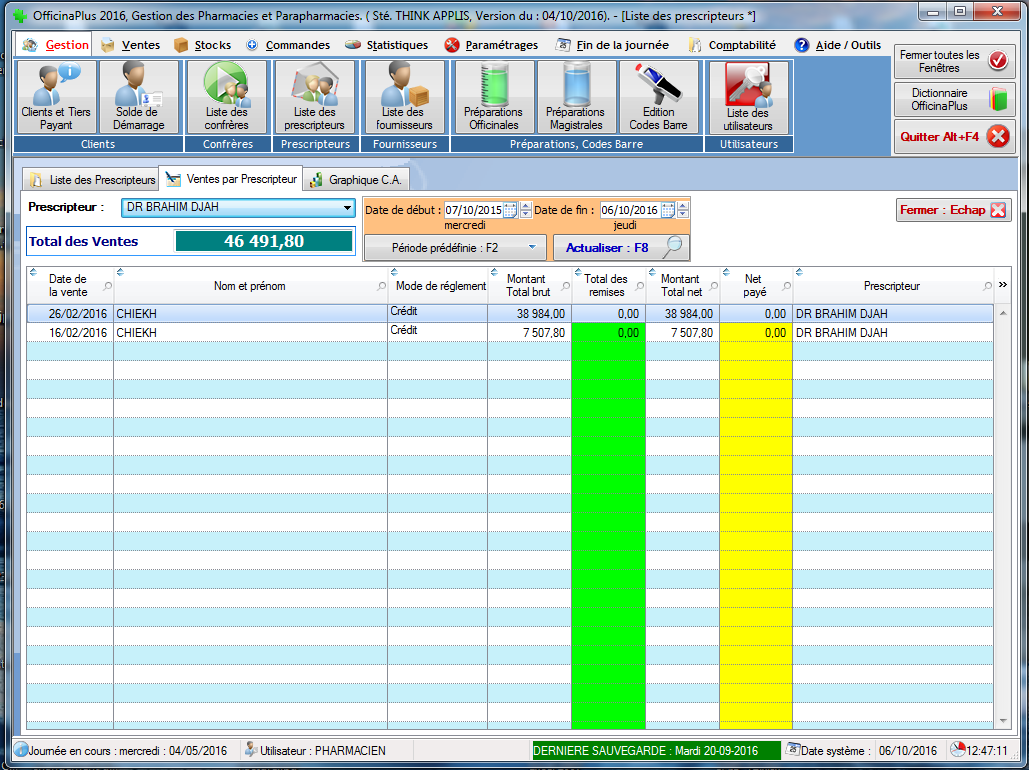1029x770 pixels.
Task: Open Edition Codes Barre tool
Action: coord(658,97)
